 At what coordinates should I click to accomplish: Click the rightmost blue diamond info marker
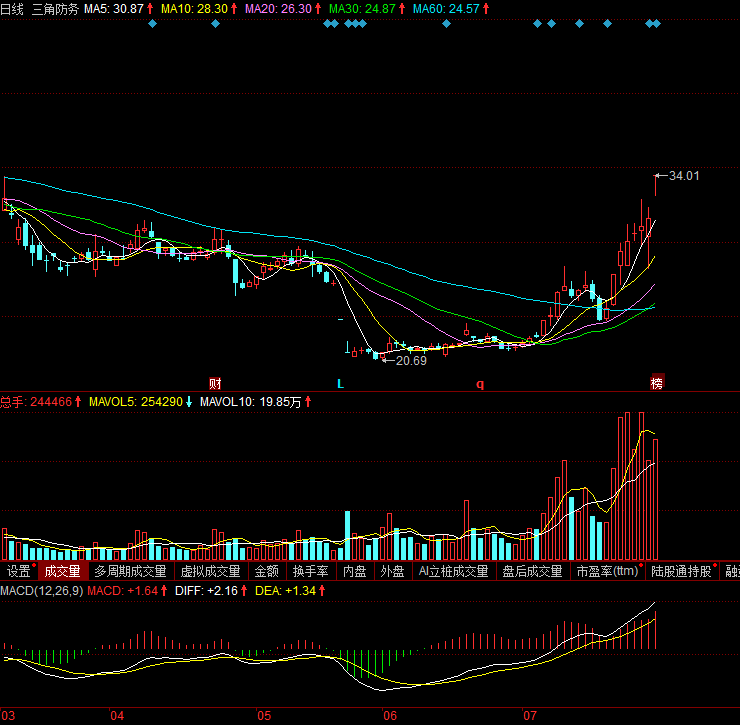point(657,23)
